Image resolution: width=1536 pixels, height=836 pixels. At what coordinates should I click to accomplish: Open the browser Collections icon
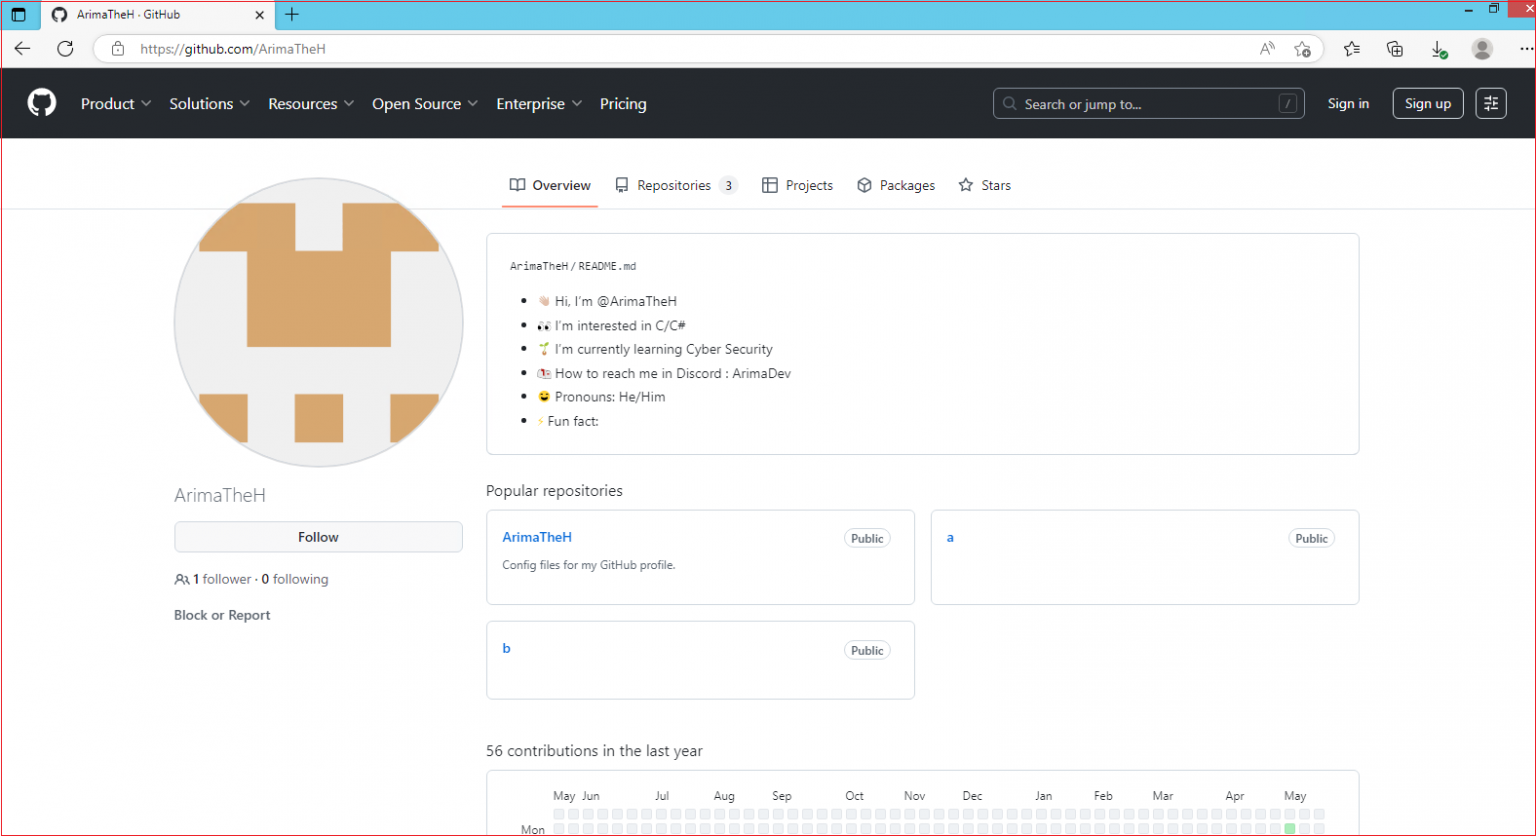1395,48
